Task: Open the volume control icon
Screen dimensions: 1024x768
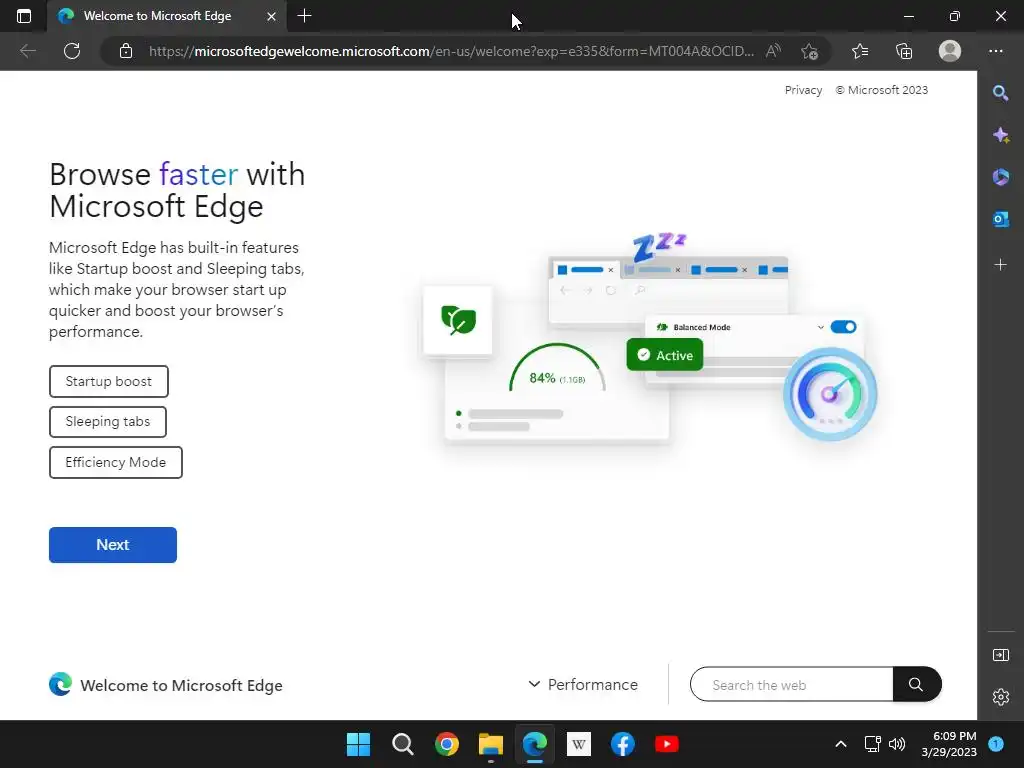Action: point(897,744)
